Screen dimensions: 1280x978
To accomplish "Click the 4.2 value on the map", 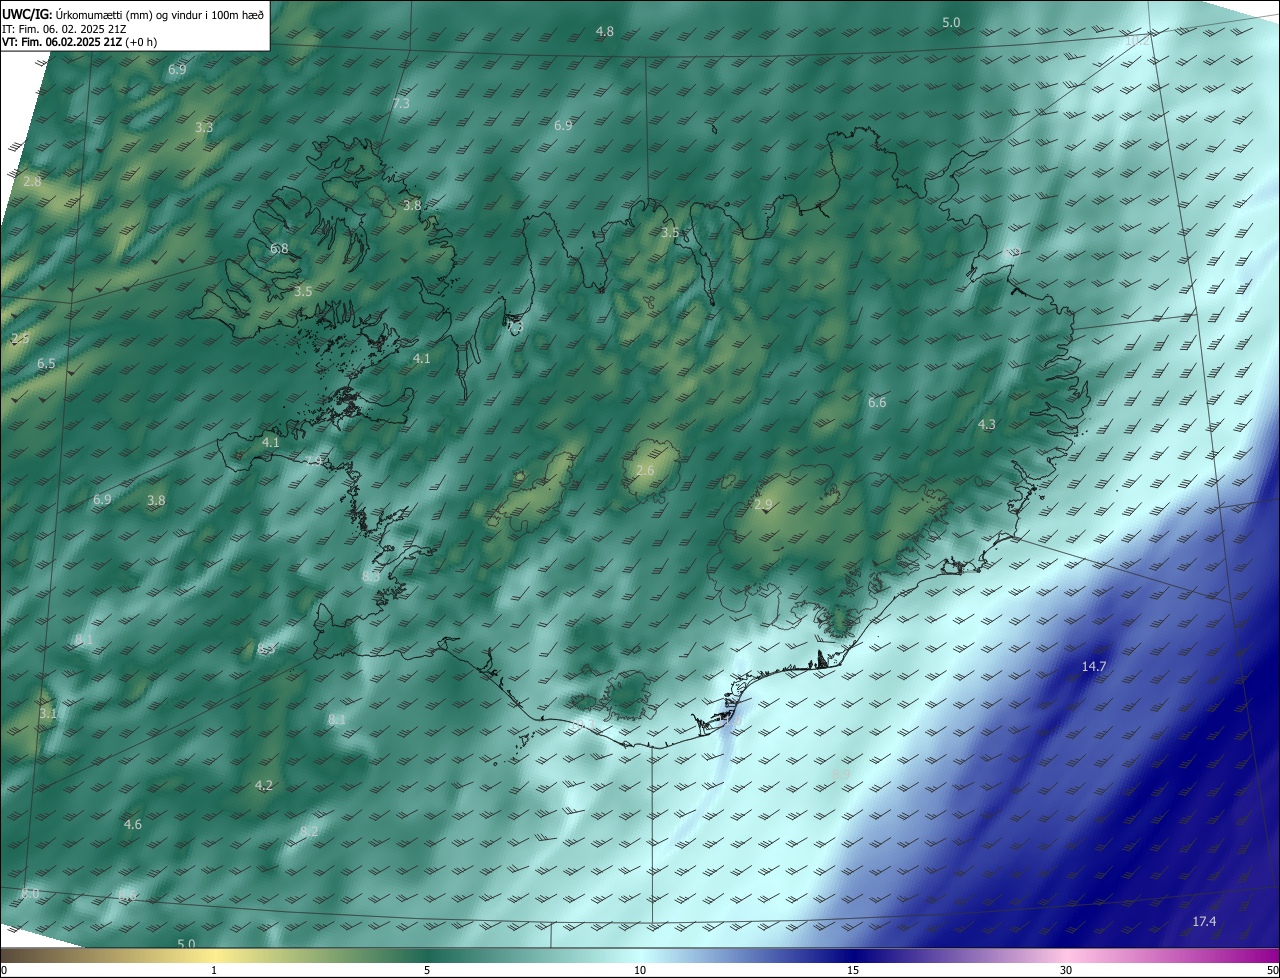I will pos(264,786).
